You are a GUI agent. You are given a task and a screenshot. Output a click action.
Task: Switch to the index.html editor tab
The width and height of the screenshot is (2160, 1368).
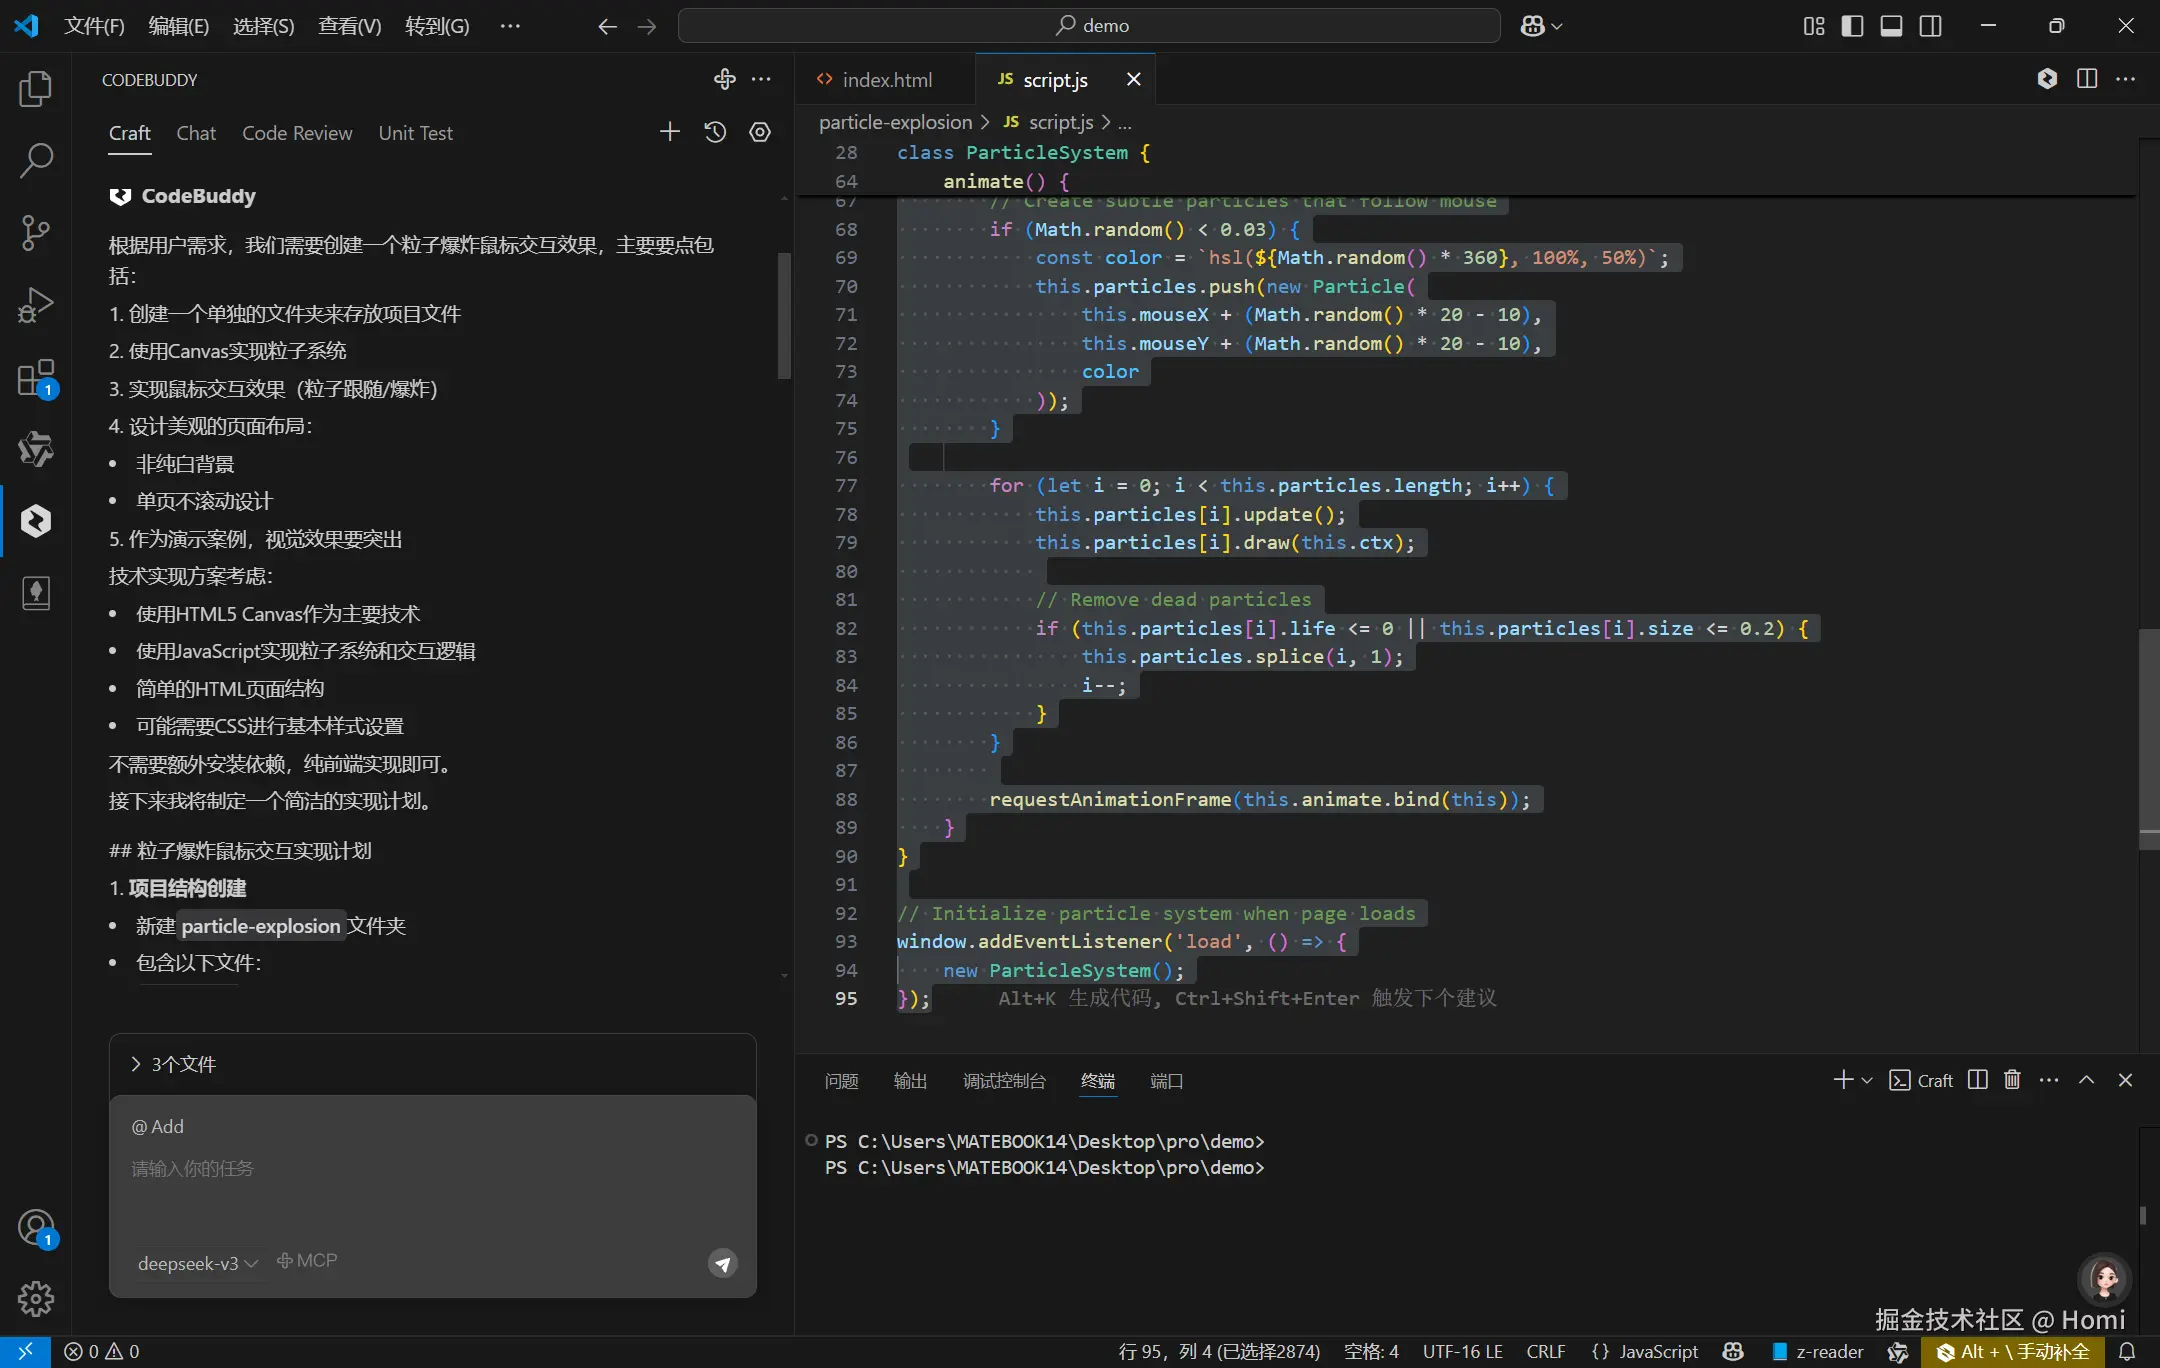886,80
